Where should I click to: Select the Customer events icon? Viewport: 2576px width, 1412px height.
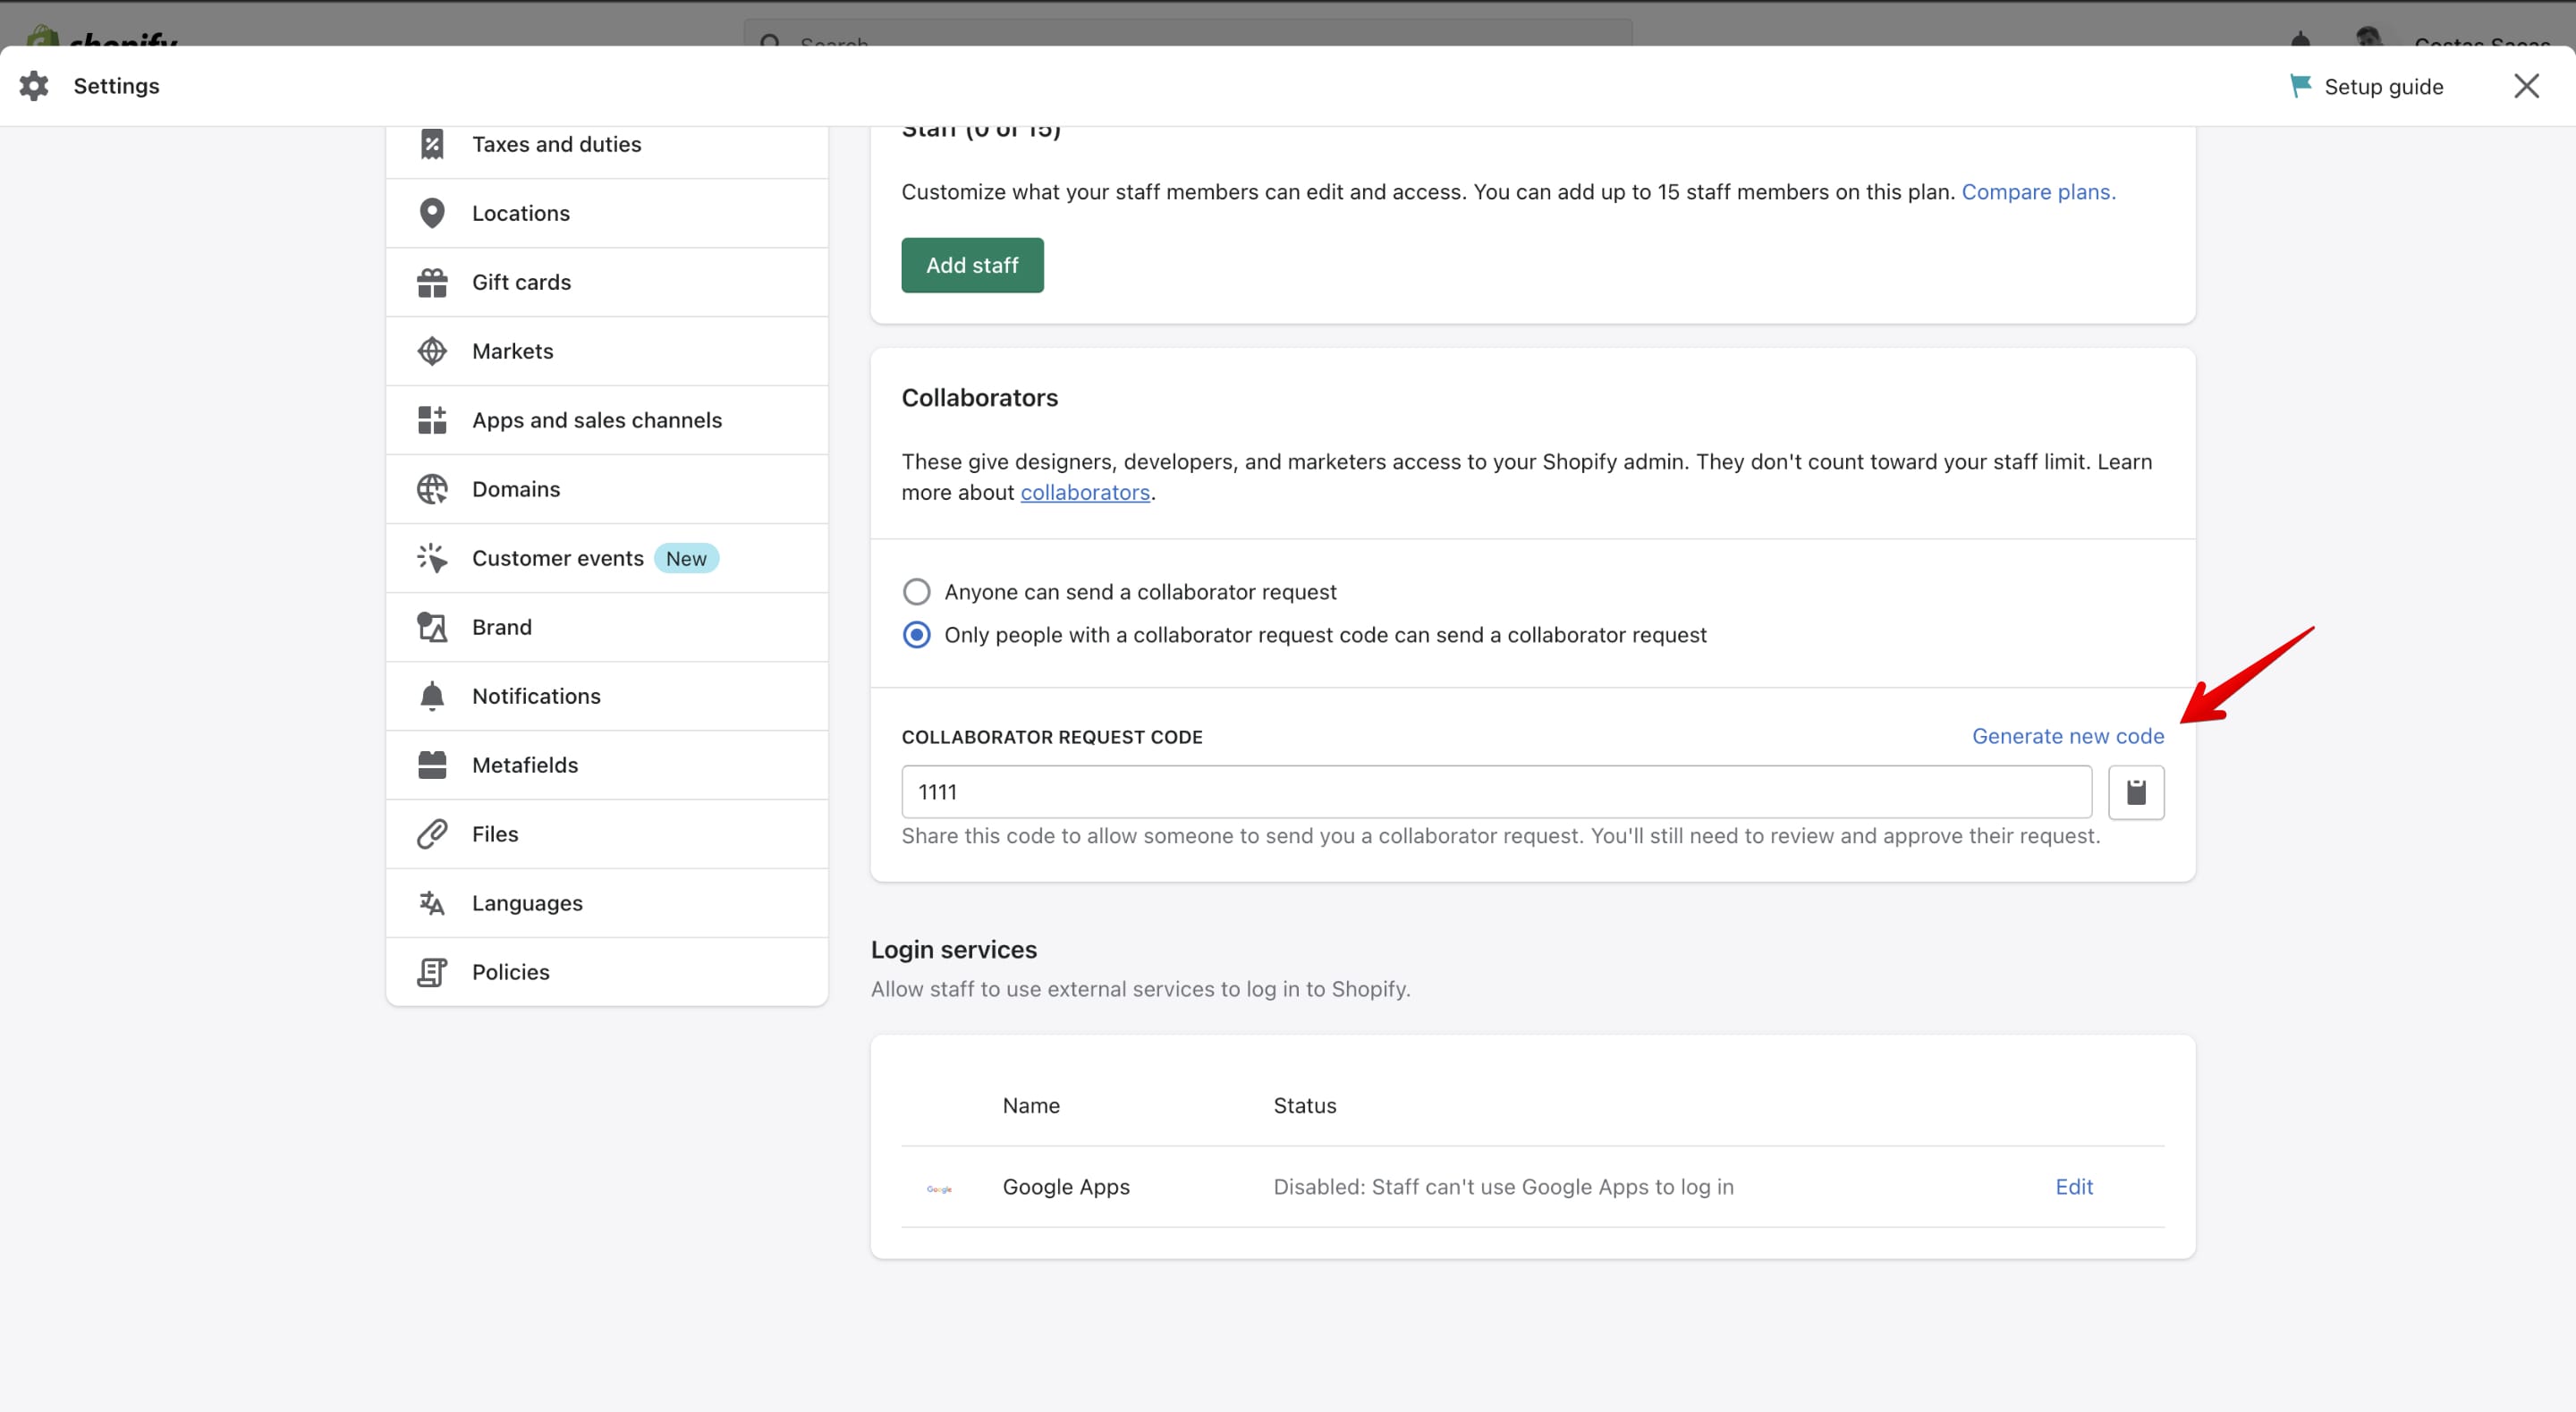pyautogui.click(x=432, y=557)
